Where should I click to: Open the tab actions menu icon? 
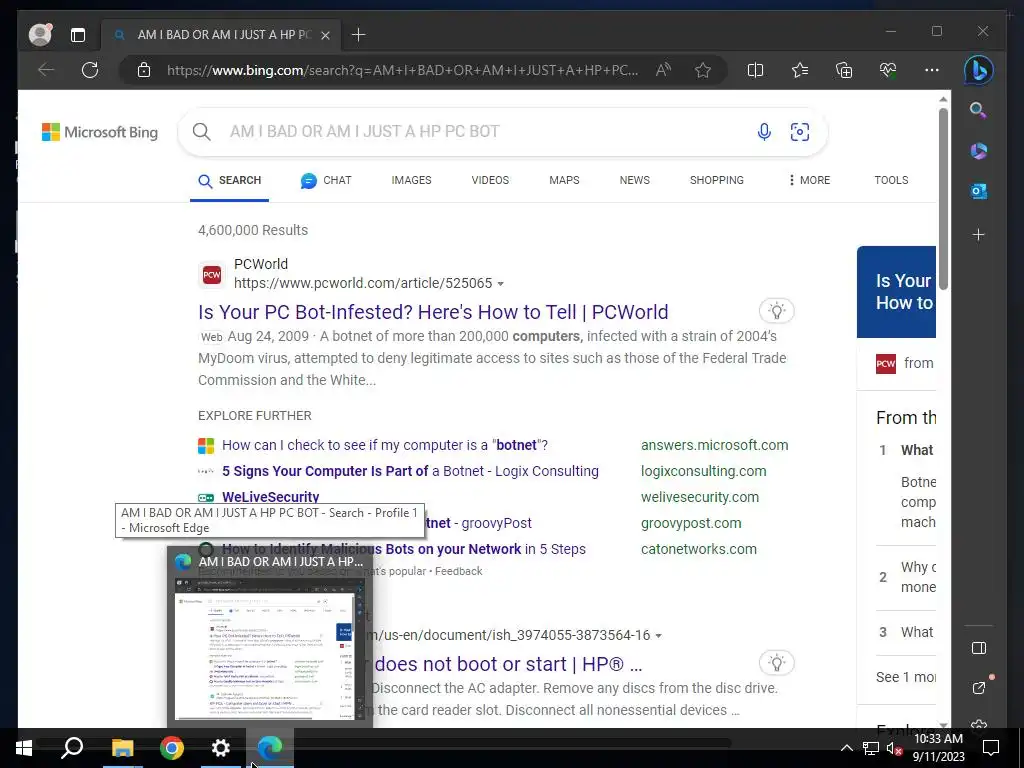78,35
